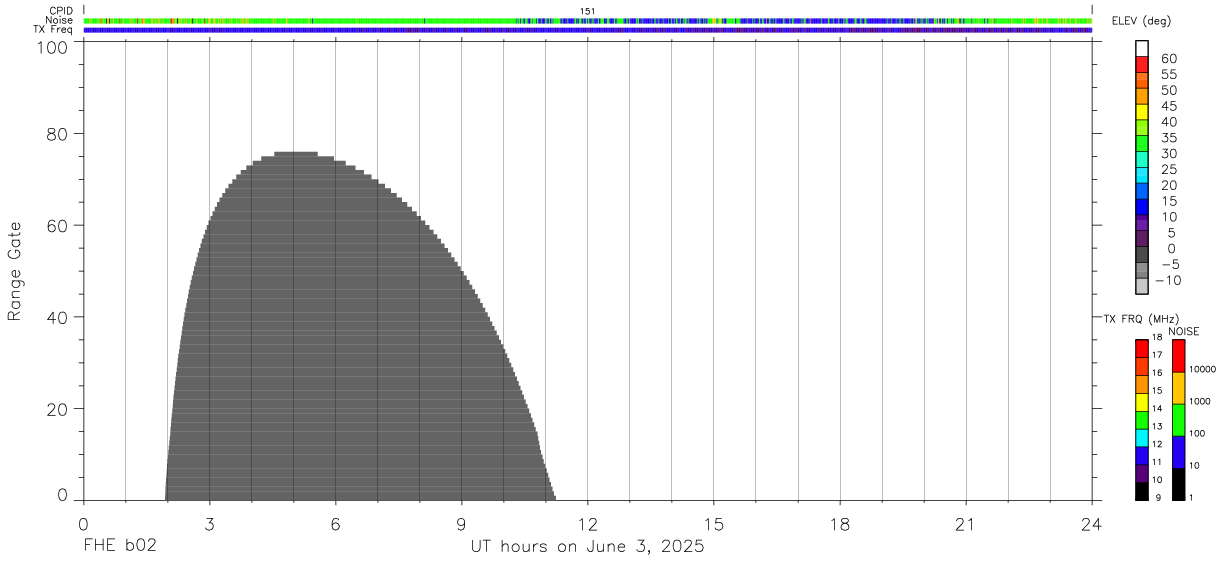Click the '-10' label on ELEV colorbar

[1168, 281]
